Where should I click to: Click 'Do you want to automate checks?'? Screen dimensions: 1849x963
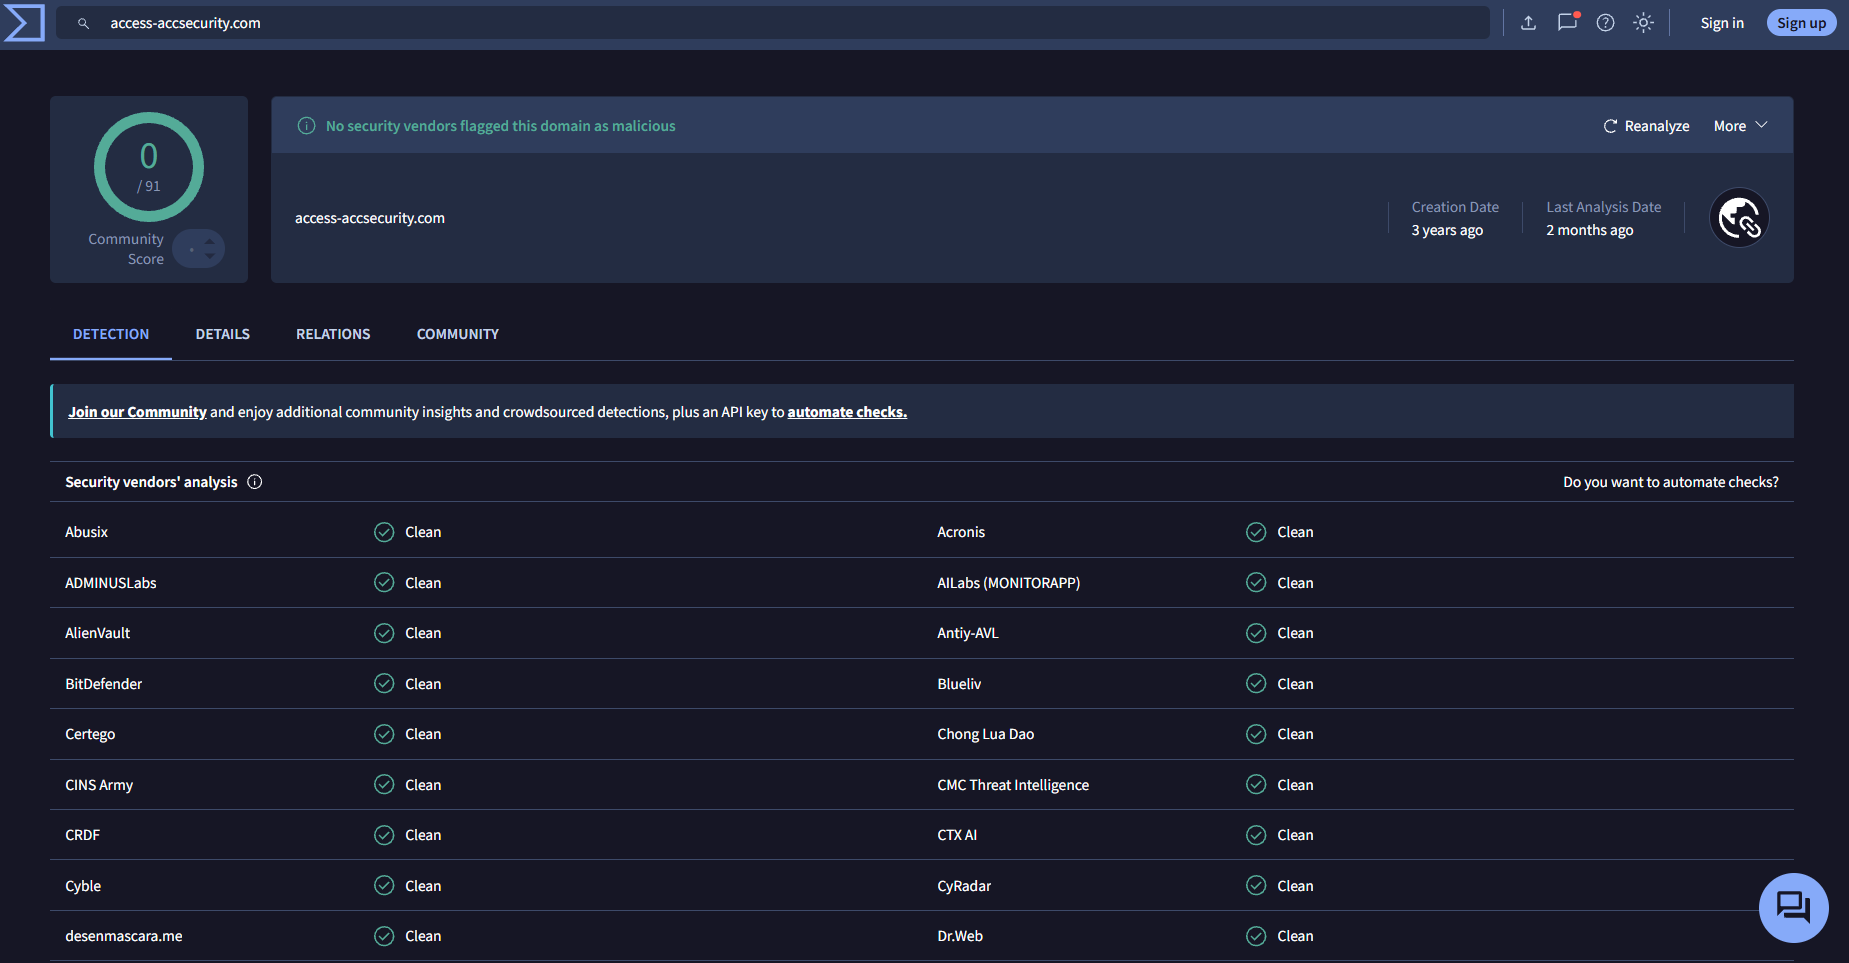1671,482
